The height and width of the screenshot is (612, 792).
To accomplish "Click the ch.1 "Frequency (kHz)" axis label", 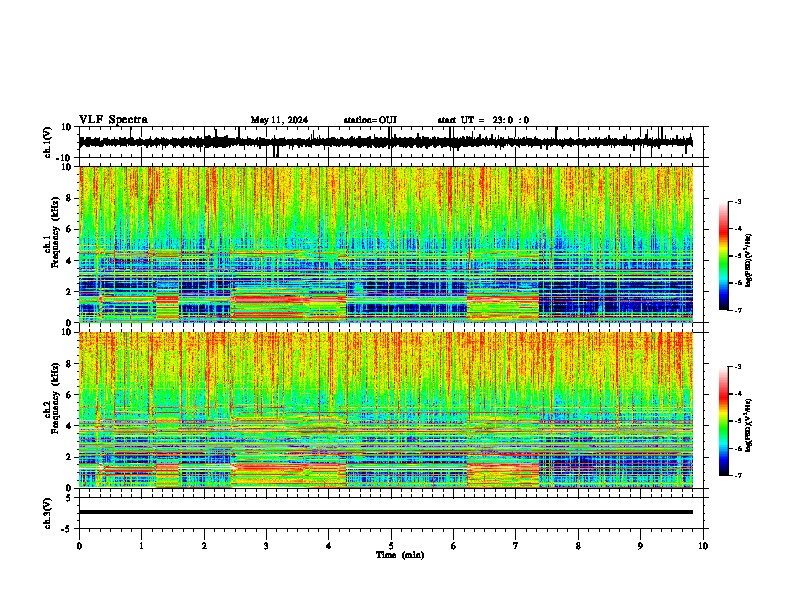I will pyautogui.click(x=55, y=232).
